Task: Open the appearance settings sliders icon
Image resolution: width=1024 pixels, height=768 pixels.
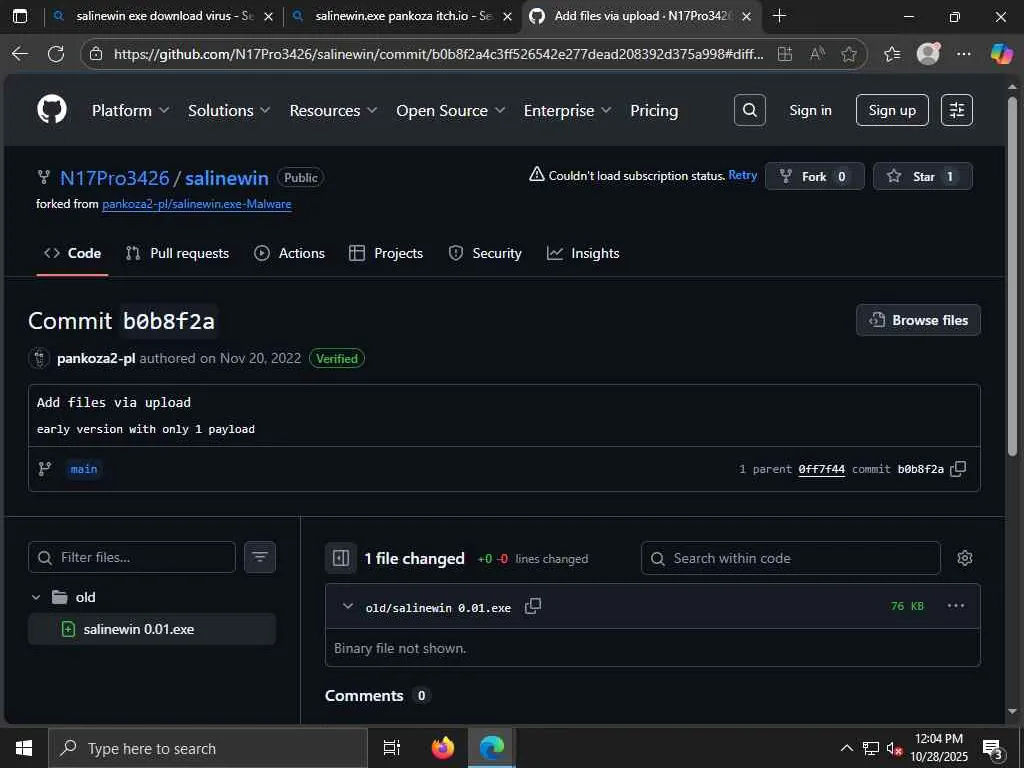Action: pos(957,110)
